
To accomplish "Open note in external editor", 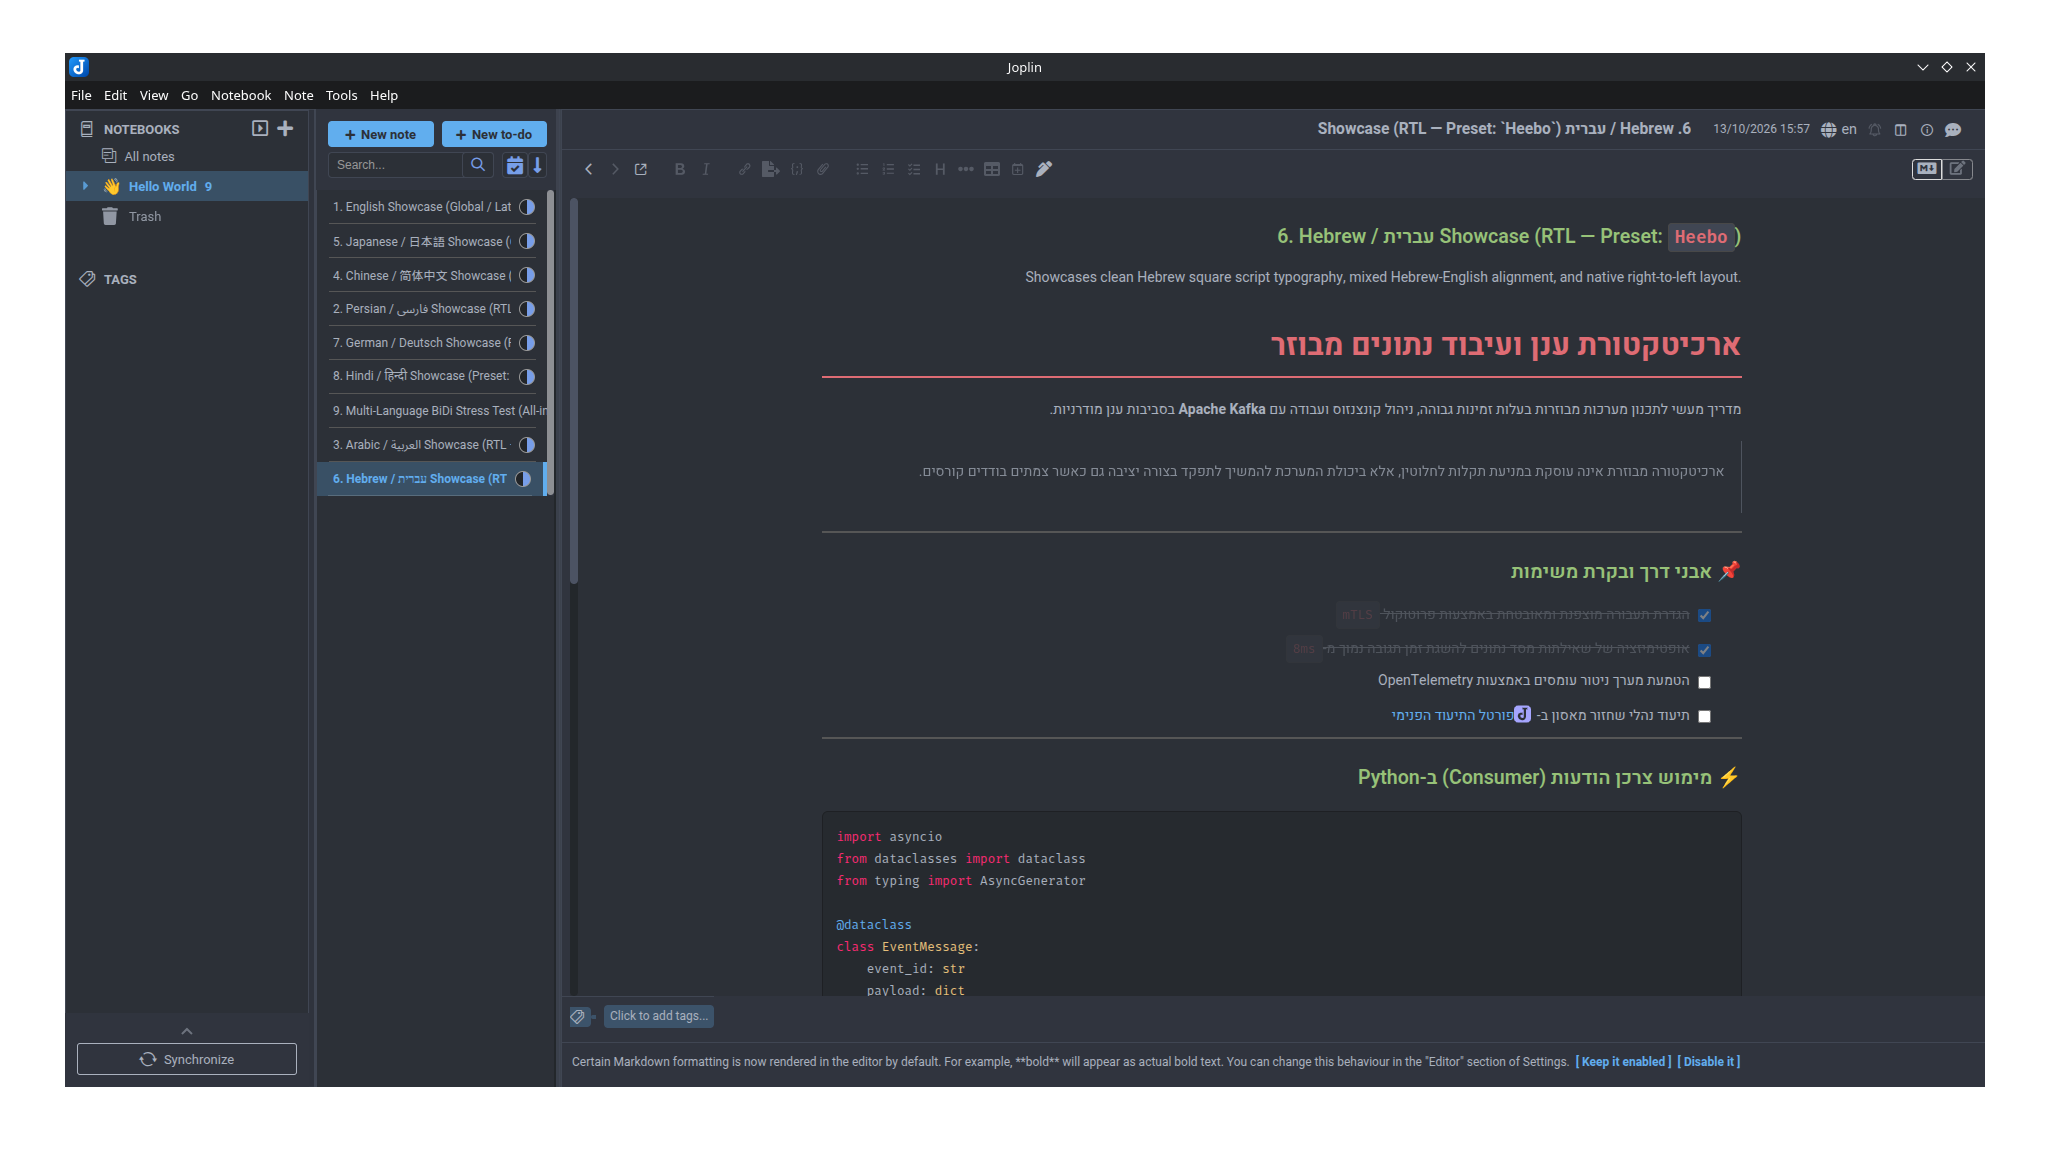I will click(641, 170).
